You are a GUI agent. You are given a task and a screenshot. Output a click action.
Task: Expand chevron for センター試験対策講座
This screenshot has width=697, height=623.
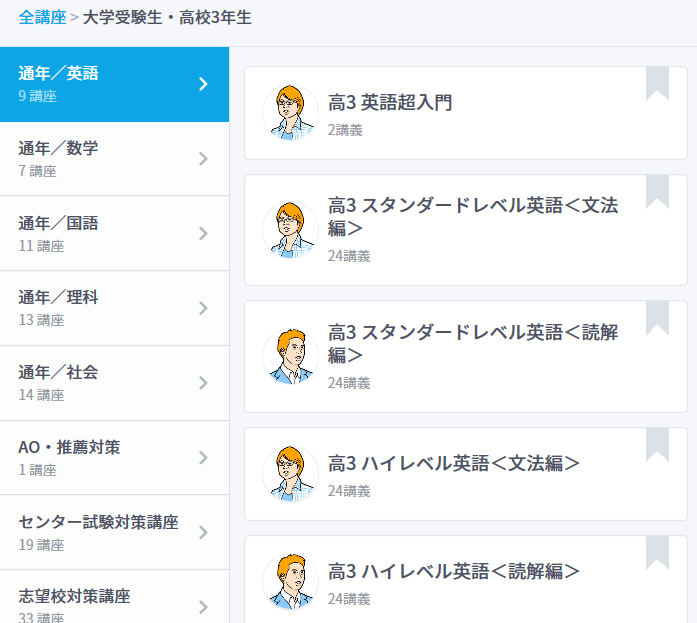[x=203, y=532]
